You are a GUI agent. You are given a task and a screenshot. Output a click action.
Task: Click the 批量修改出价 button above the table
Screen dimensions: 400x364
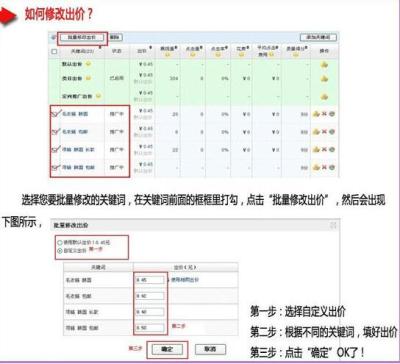pyautogui.click(x=82, y=37)
